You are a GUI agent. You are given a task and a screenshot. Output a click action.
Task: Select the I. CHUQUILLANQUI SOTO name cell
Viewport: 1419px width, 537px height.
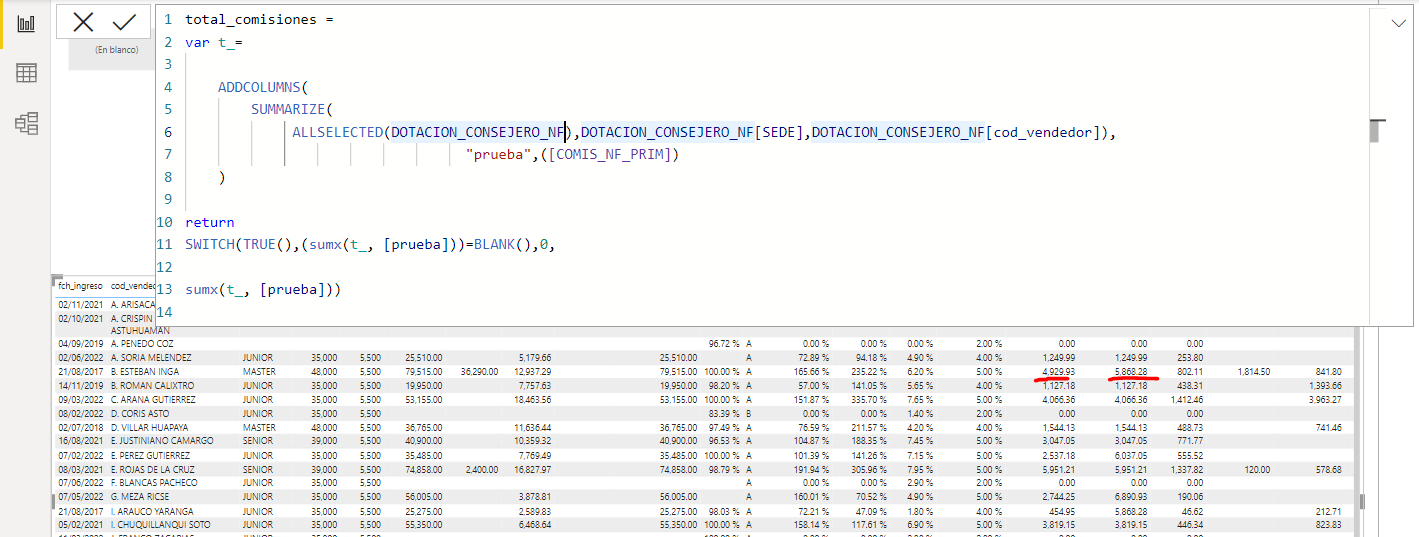click(x=159, y=525)
